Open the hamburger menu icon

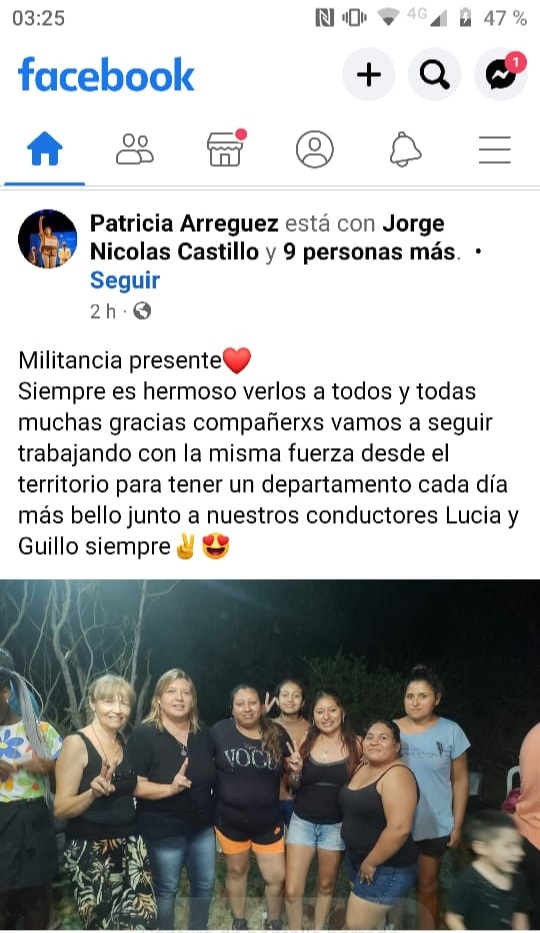(x=495, y=149)
